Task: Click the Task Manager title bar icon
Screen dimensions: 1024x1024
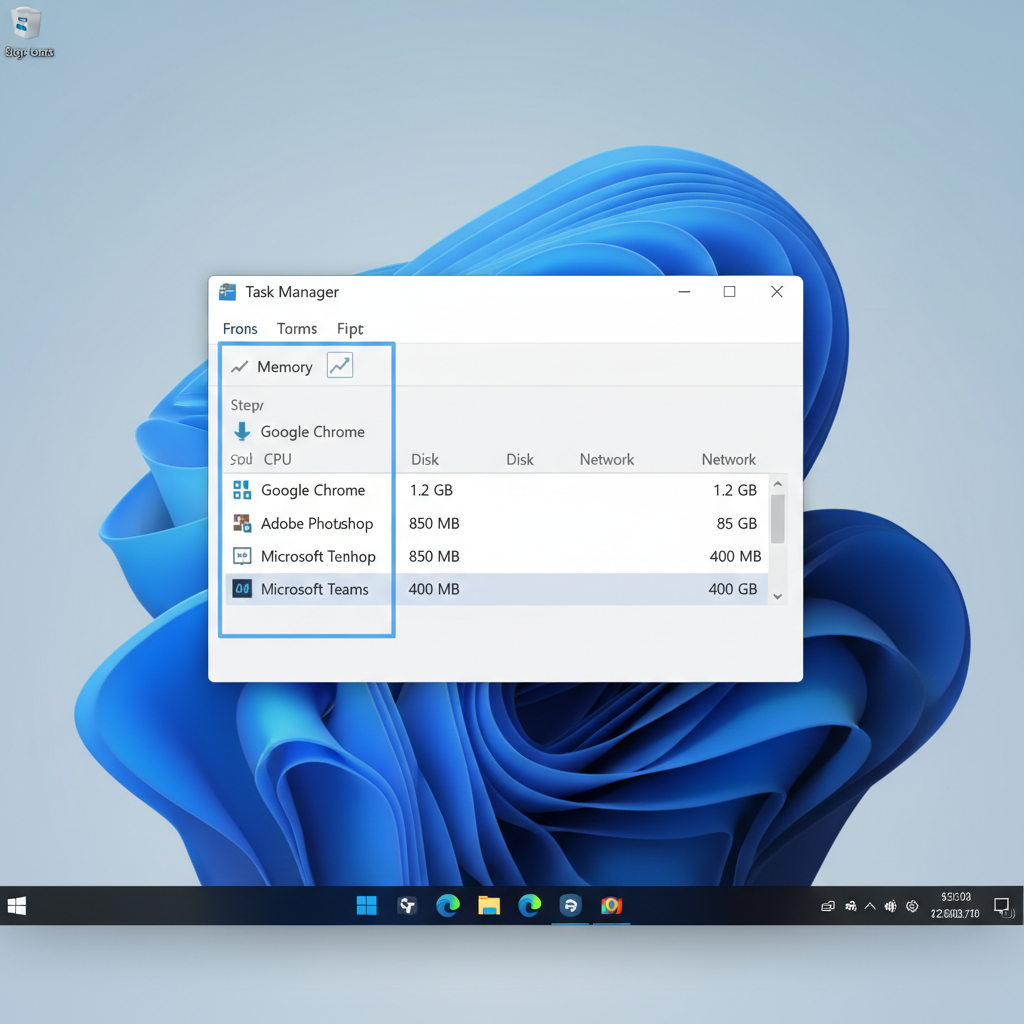Action: tap(227, 291)
